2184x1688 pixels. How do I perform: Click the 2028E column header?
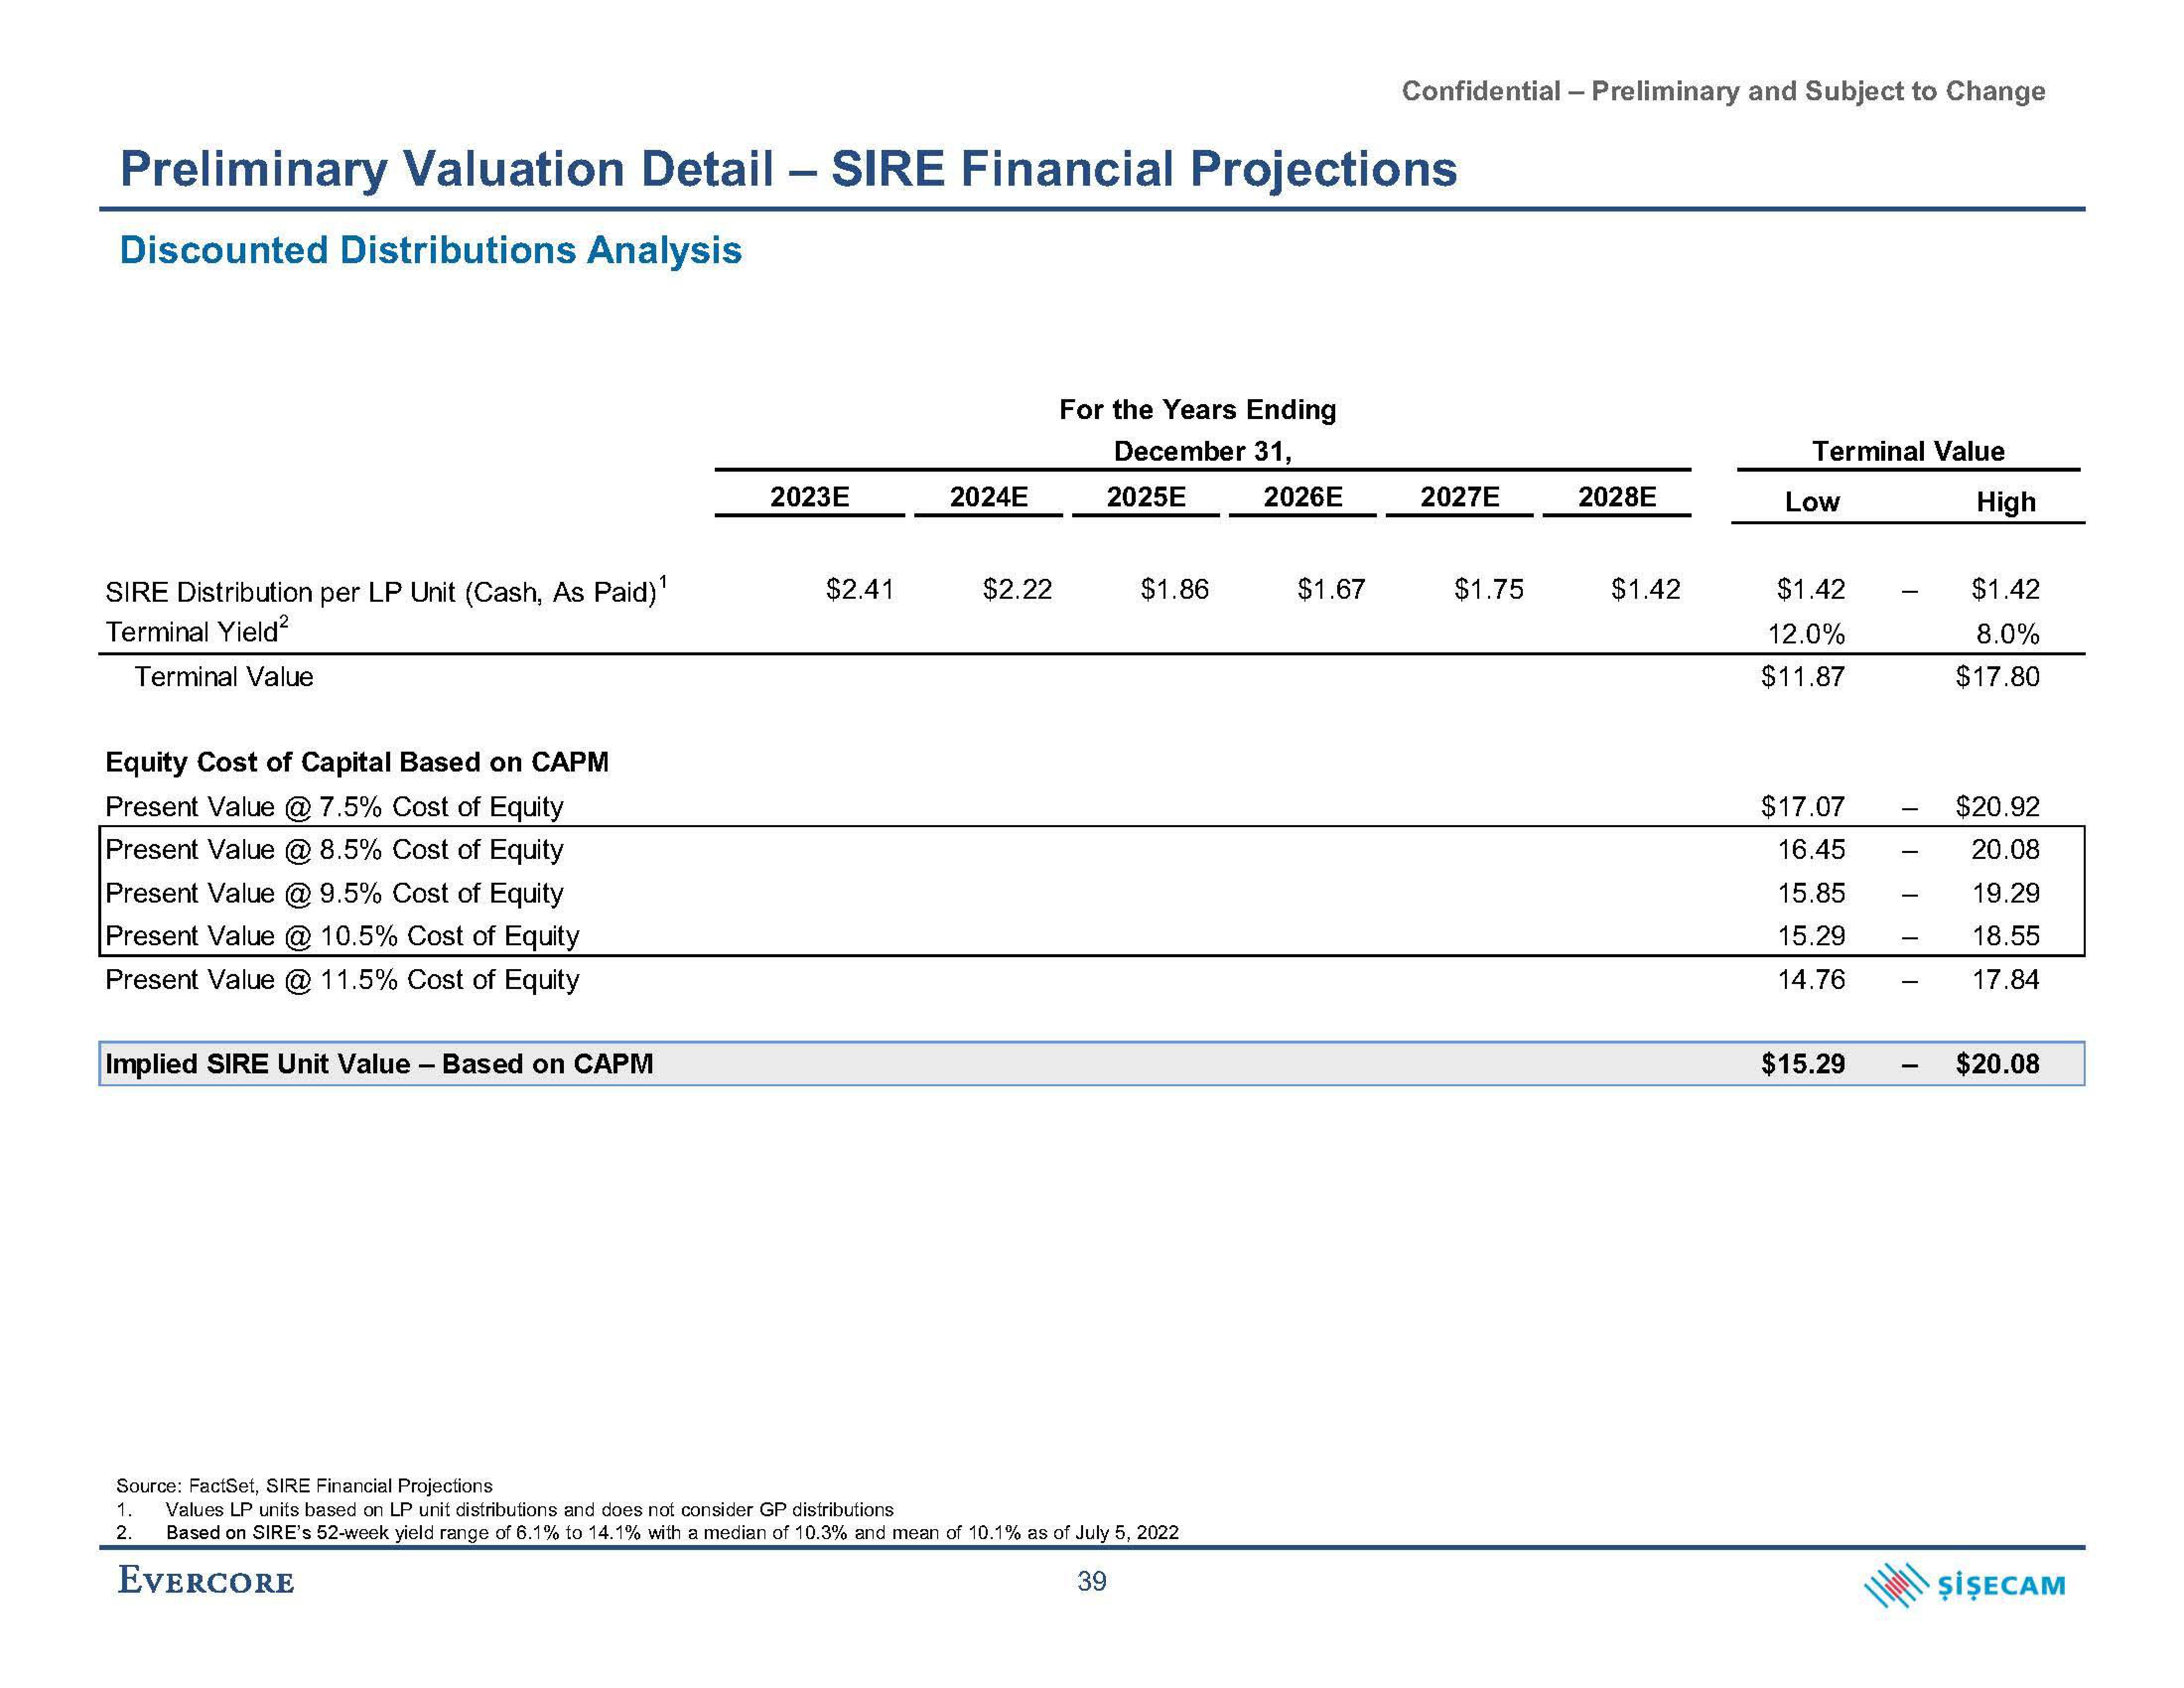(1616, 497)
